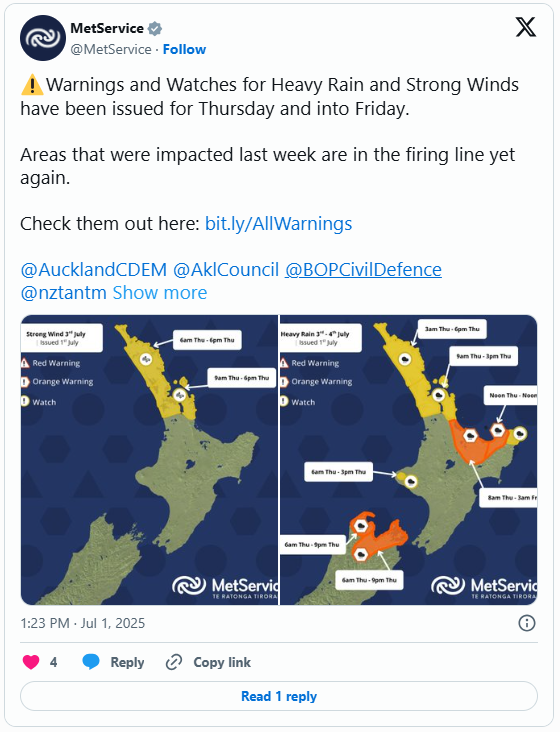
Task: Click the reply speech bubble icon
Action: (x=91, y=662)
